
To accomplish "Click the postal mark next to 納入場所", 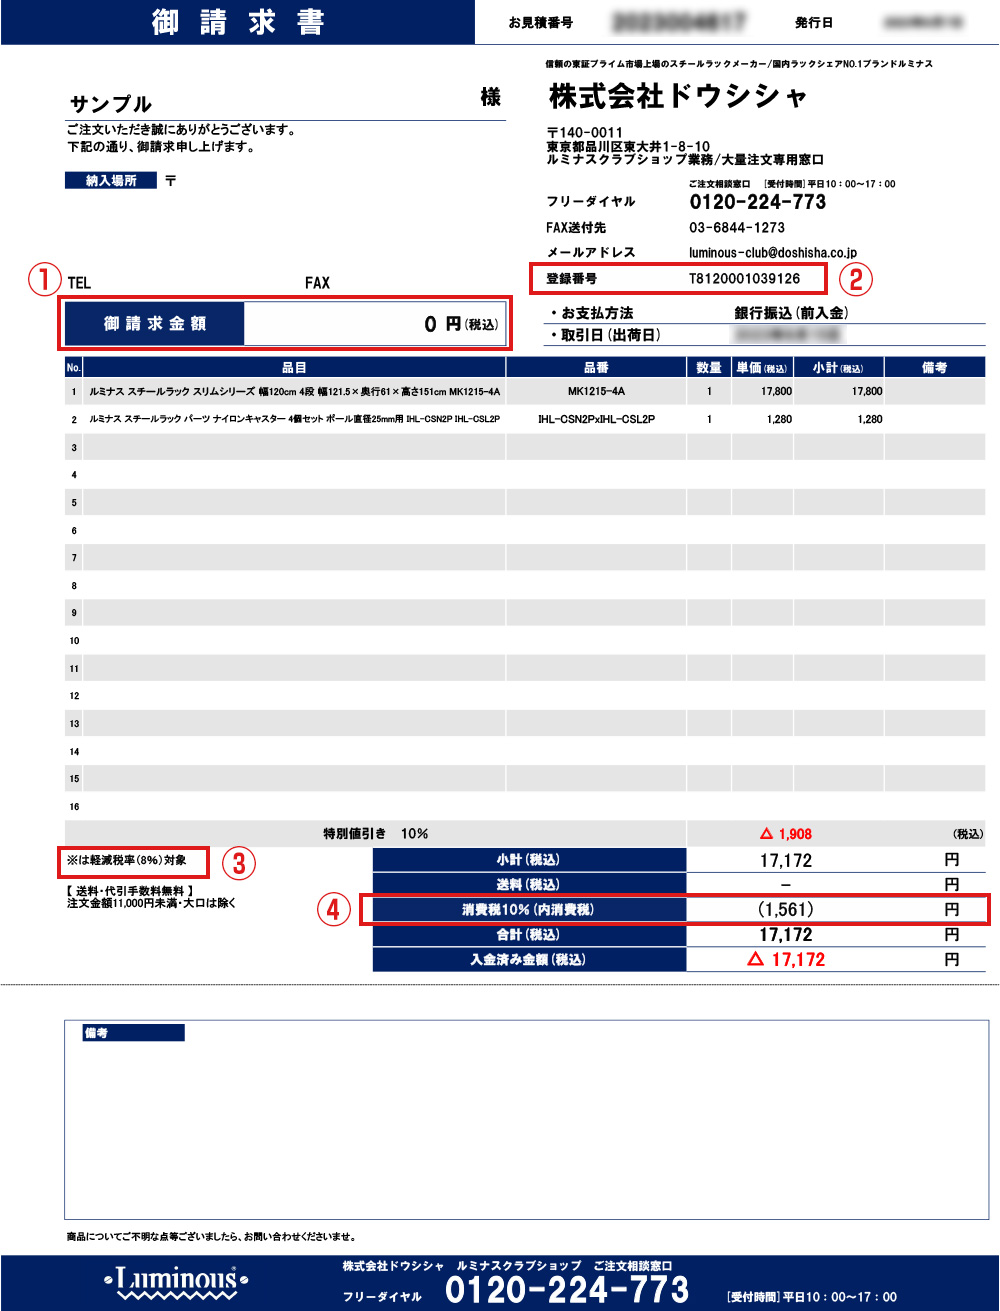I will (x=171, y=181).
